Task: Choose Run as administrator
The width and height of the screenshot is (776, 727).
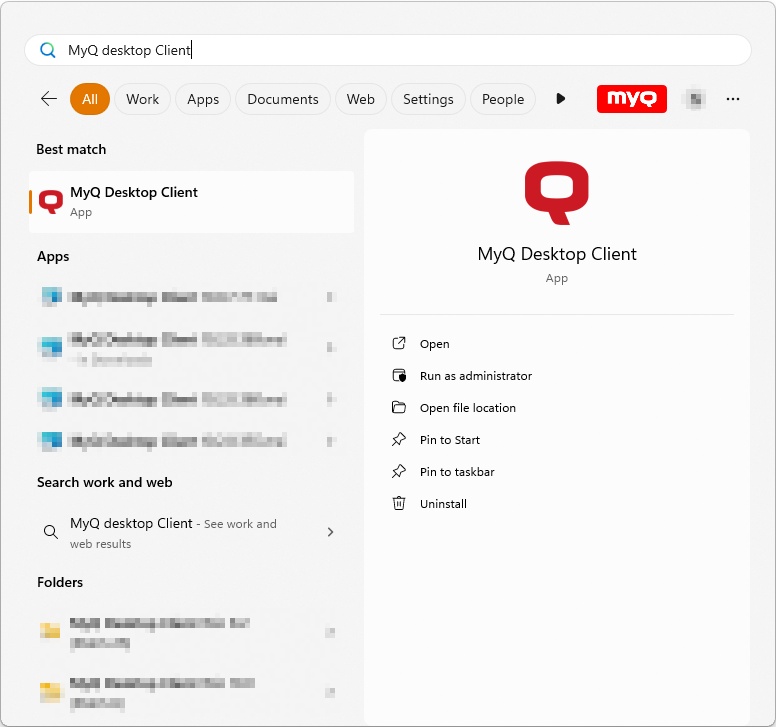Action: click(x=476, y=376)
